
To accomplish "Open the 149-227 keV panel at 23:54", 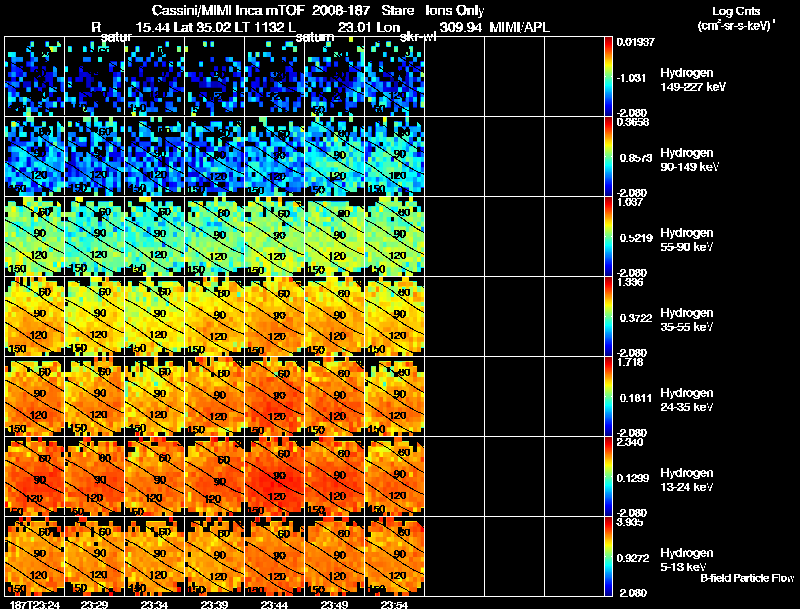I will 394,77.
